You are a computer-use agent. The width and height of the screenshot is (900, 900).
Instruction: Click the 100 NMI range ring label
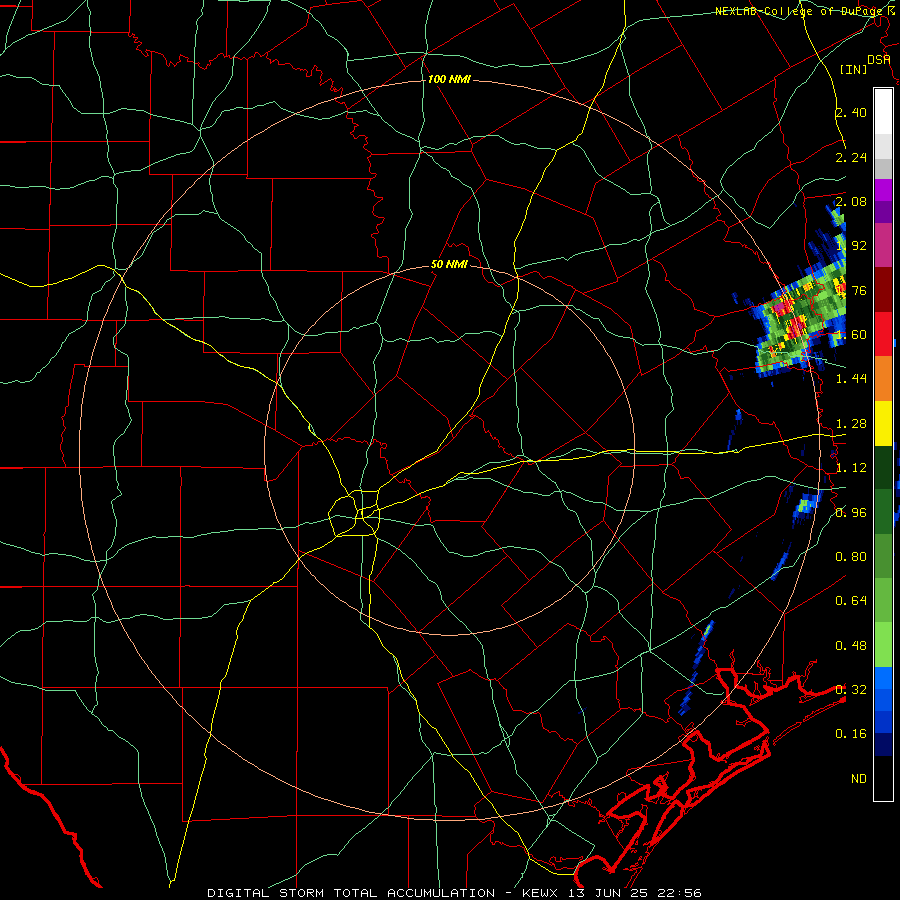(449, 79)
